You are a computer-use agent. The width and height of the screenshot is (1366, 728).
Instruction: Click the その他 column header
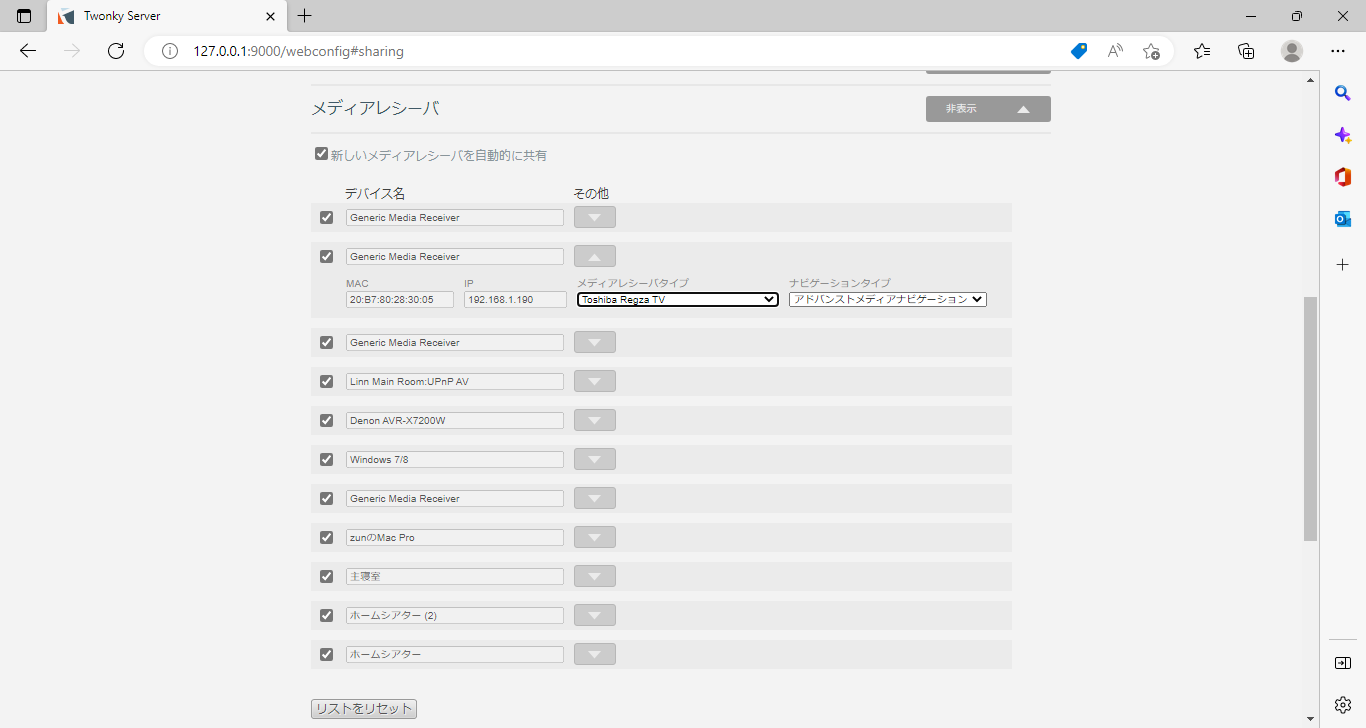tap(591, 193)
